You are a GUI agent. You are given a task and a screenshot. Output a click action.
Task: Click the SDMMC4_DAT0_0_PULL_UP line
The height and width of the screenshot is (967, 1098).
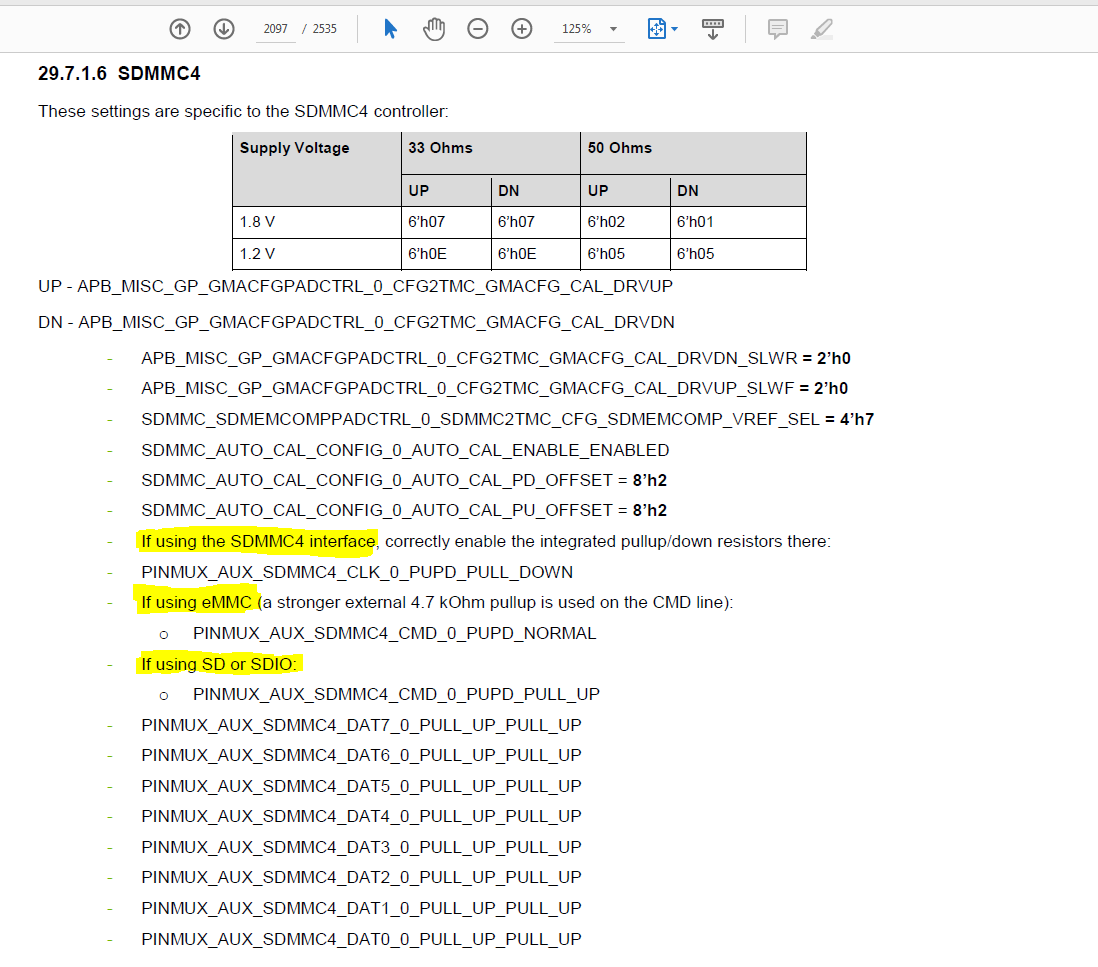361,939
